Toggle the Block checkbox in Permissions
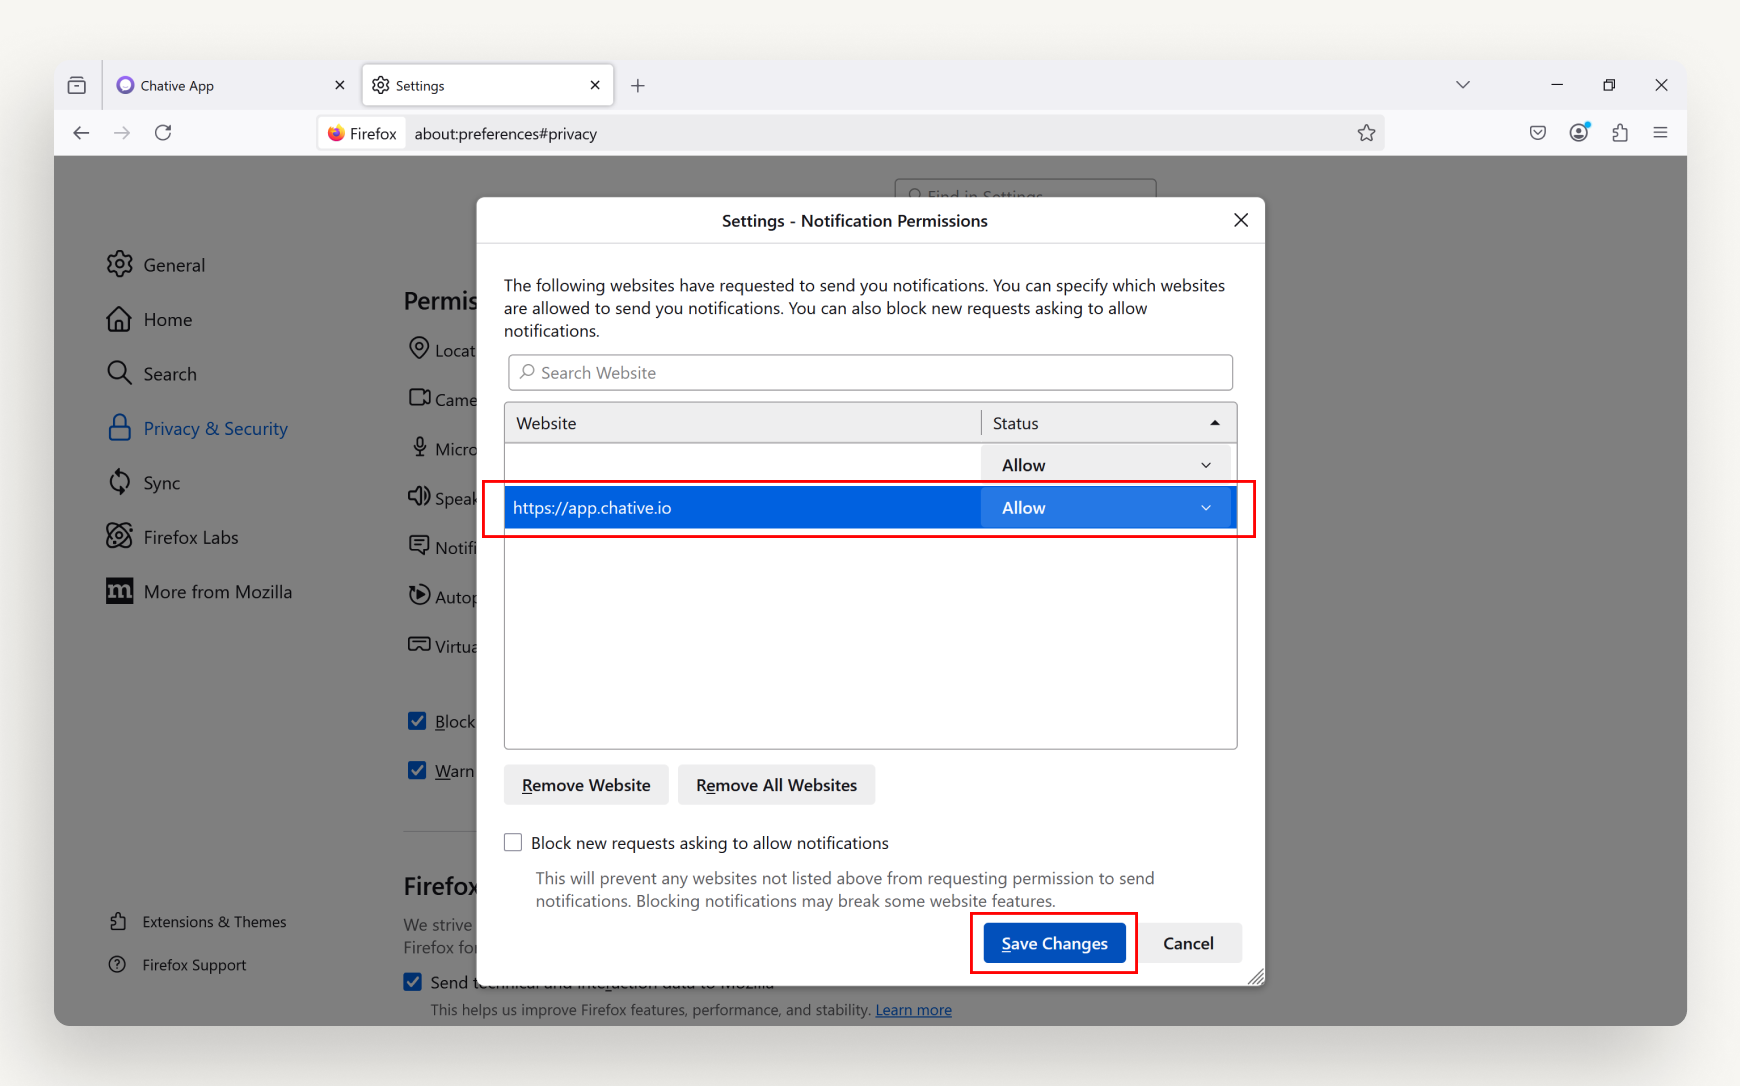The width and height of the screenshot is (1740, 1086). pos(416,720)
